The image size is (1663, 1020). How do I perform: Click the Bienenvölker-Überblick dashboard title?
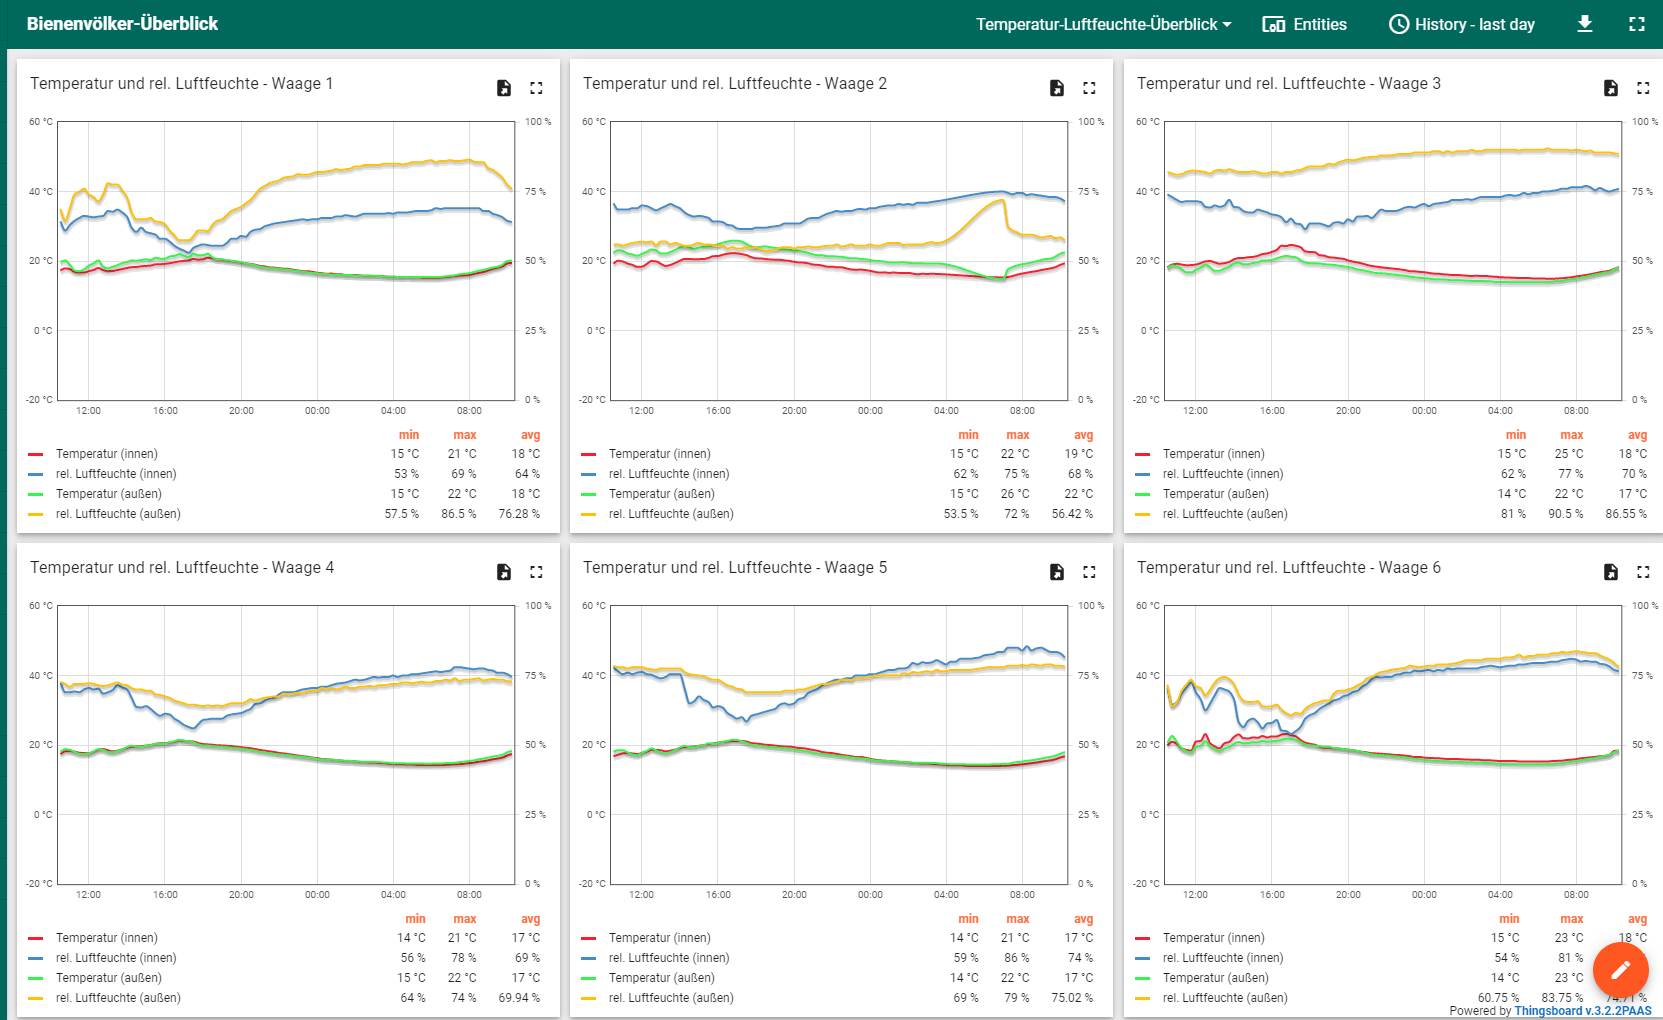(122, 24)
